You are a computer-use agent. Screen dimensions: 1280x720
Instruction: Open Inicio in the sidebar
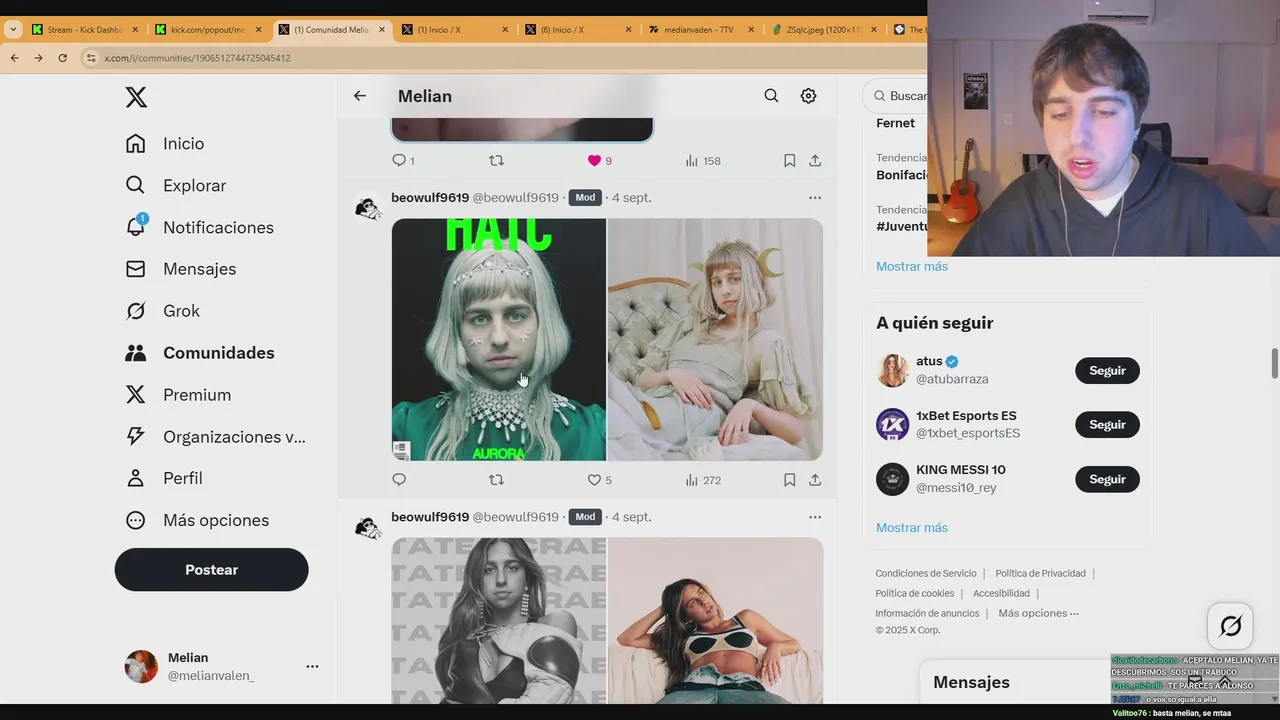coord(165,144)
